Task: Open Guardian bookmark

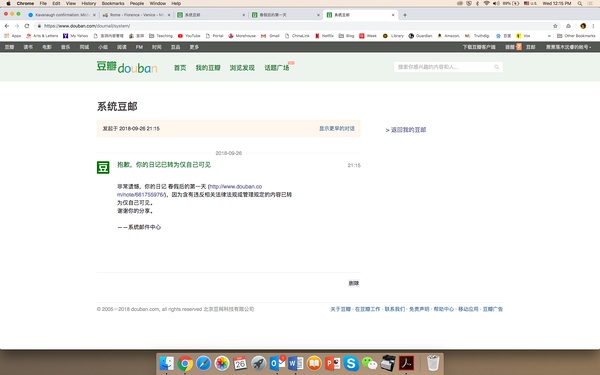Action: click(420, 36)
